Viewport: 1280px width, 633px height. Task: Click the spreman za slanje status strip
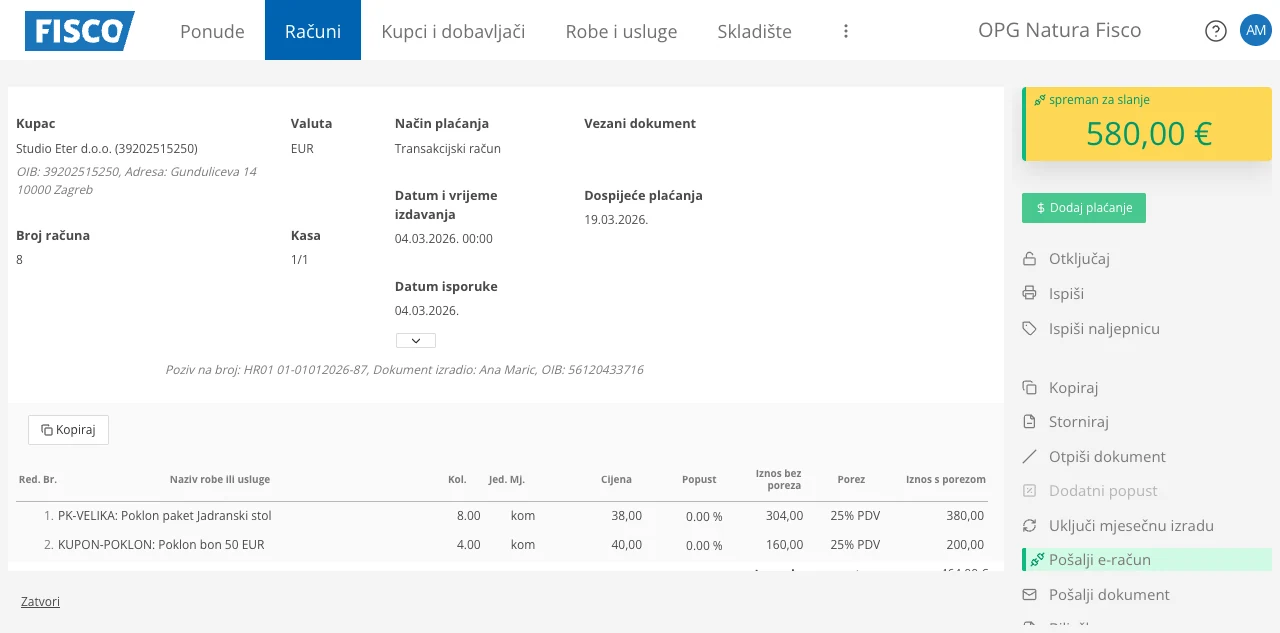coord(1090,100)
